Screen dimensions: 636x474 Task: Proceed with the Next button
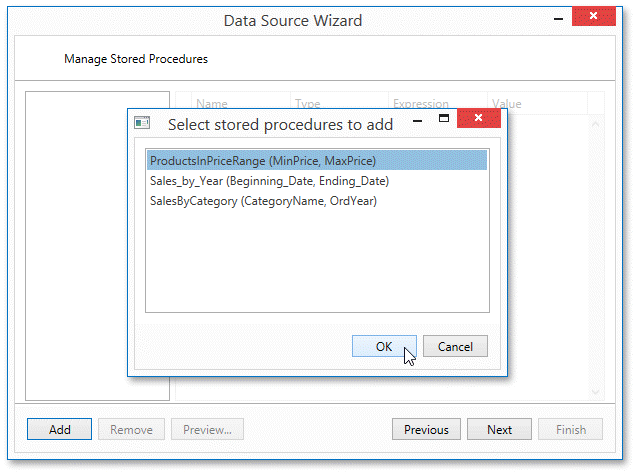[499, 429]
